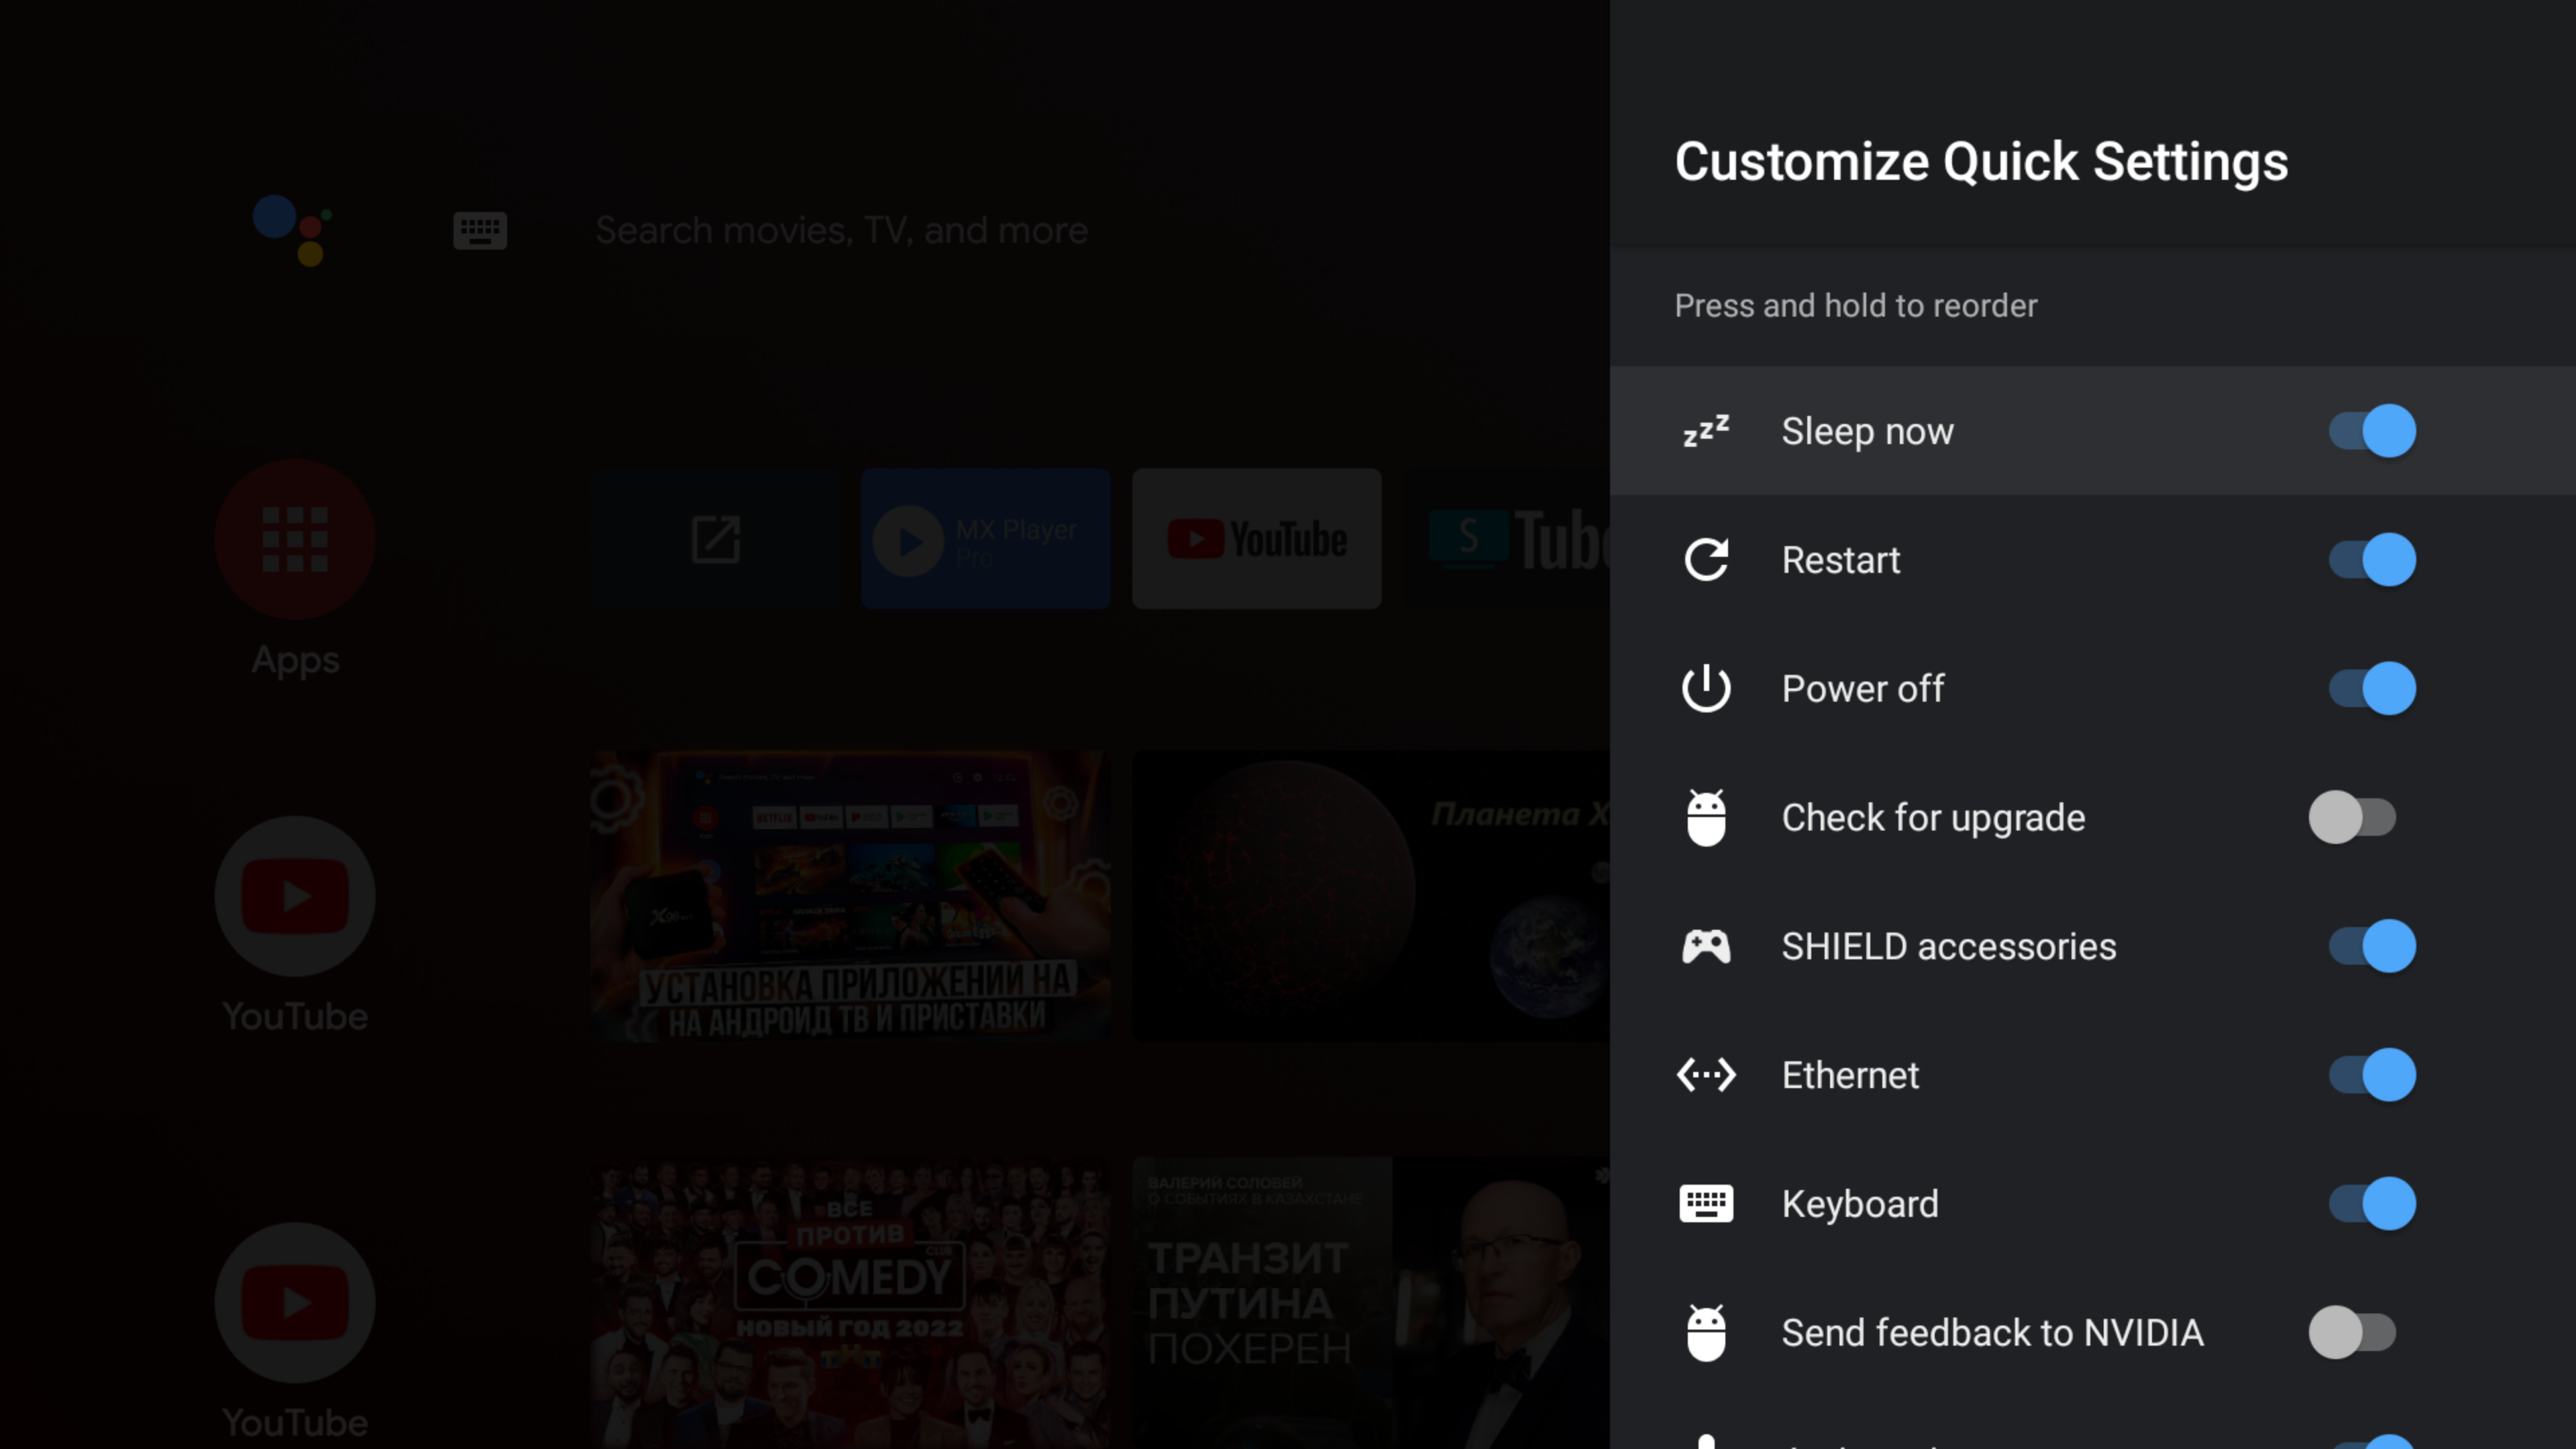Select the SHIELD accessories label
2576x1449 pixels.
(x=1948, y=946)
